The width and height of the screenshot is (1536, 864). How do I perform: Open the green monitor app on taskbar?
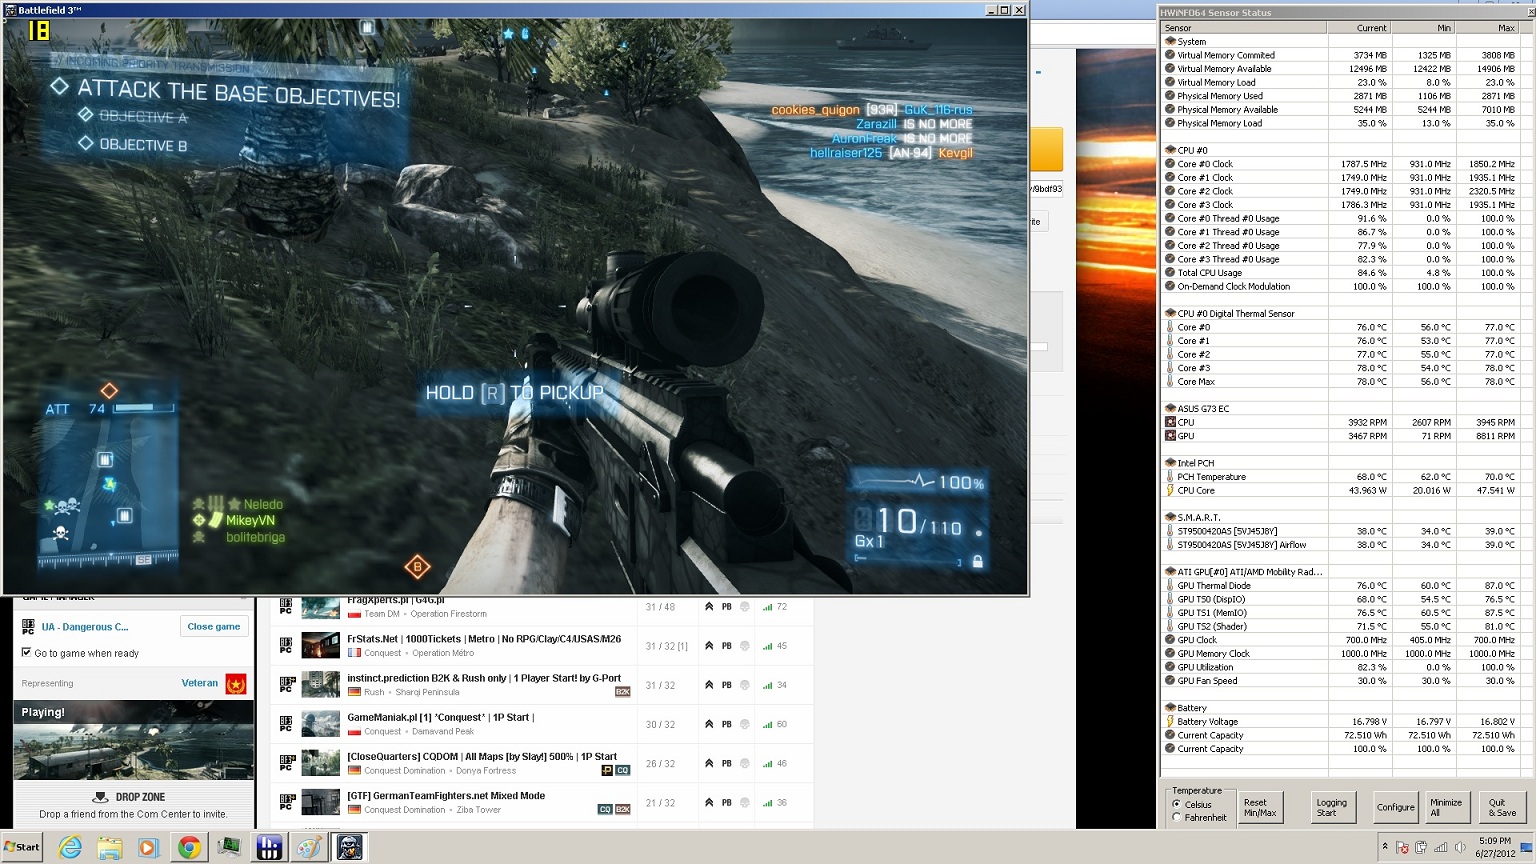[229, 847]
